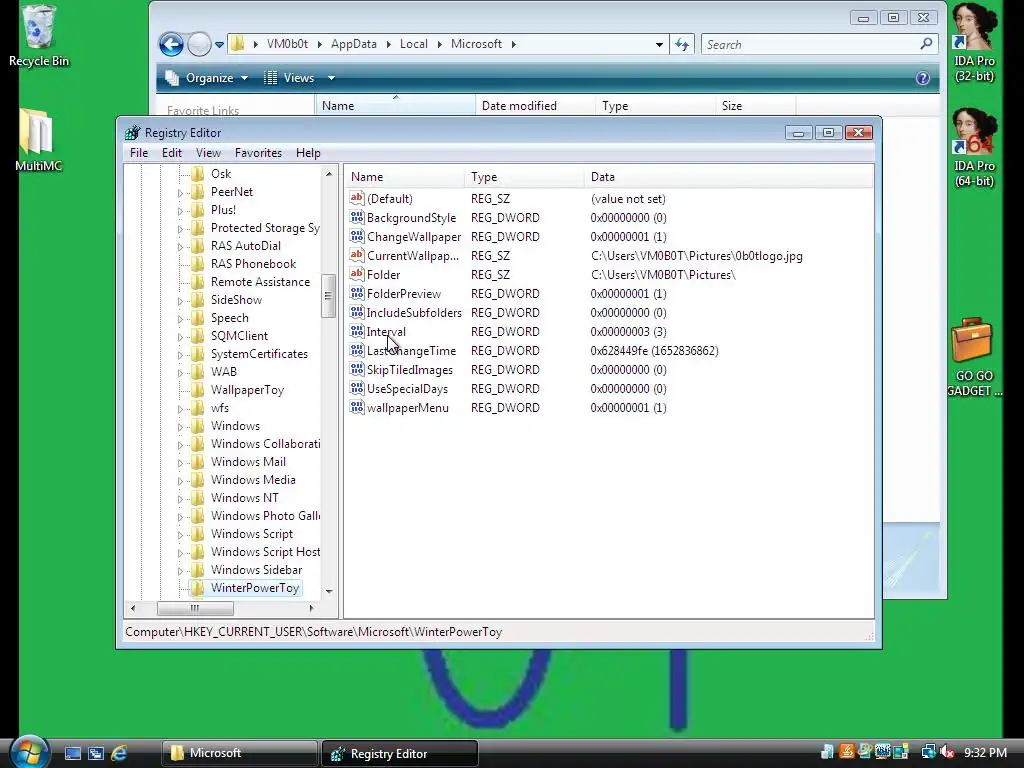
Task: Click the Explorer Forward arrow button
Action: tap(199, 44)
